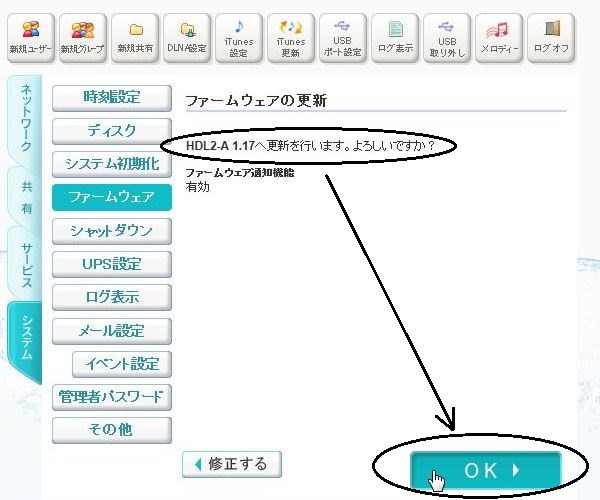
Task: Open the 新規グループ new group icon
Action: [x=83, y=37]
